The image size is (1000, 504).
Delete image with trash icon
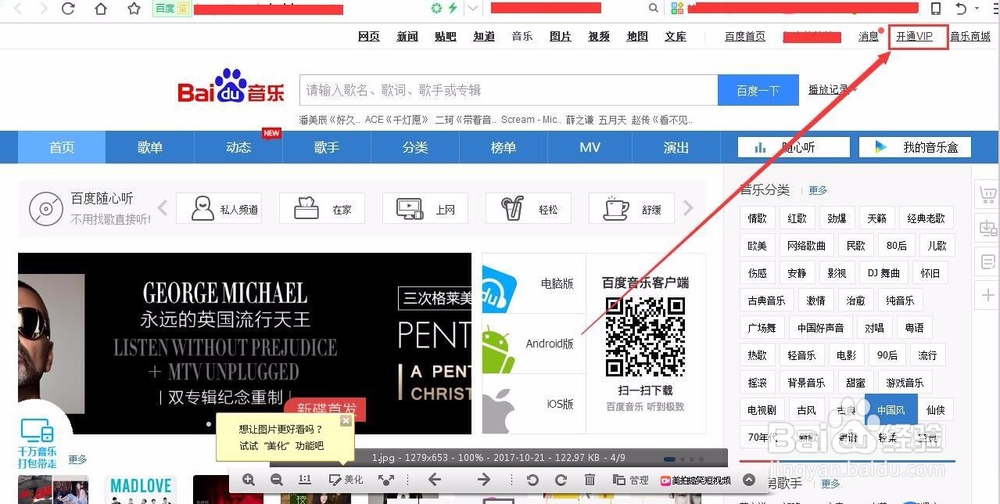coord(590,480)
